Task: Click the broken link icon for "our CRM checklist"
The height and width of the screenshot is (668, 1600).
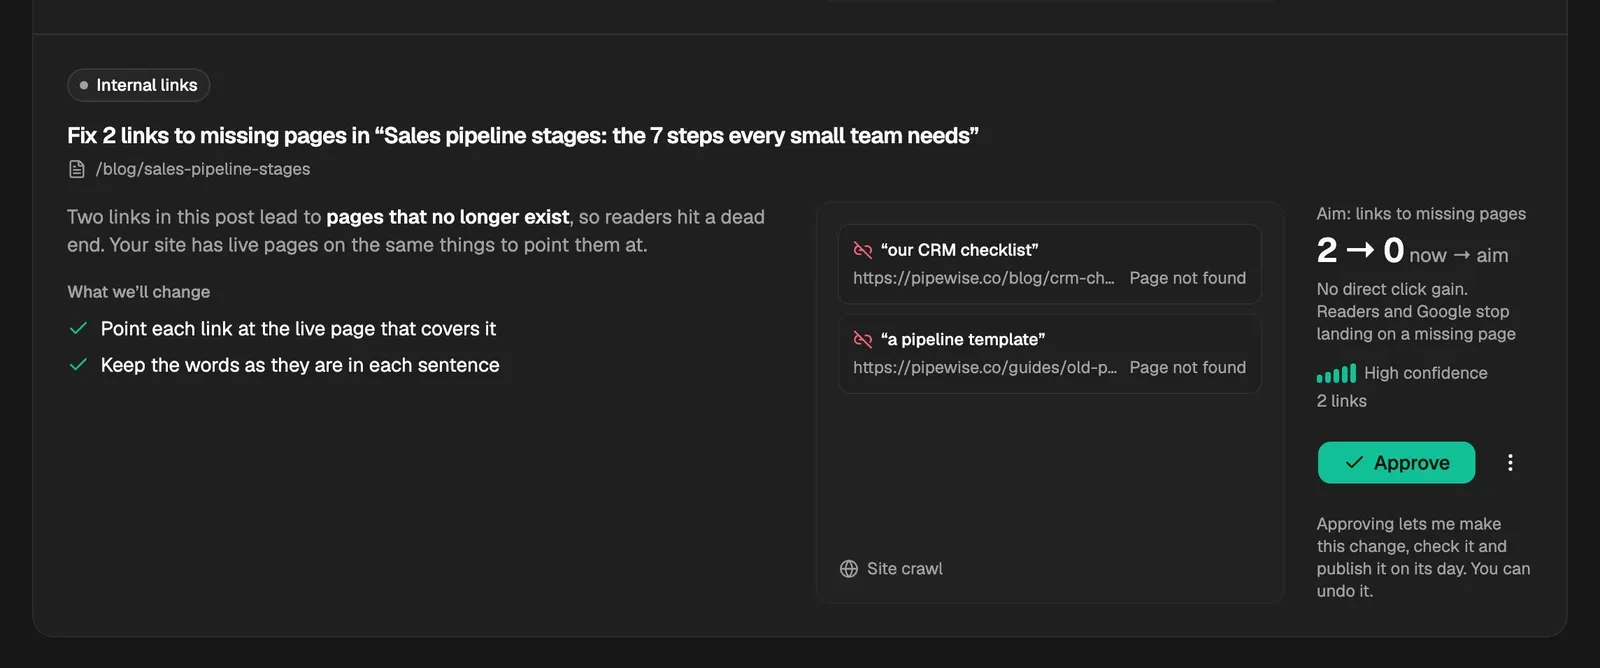Action: pos(862,250)
